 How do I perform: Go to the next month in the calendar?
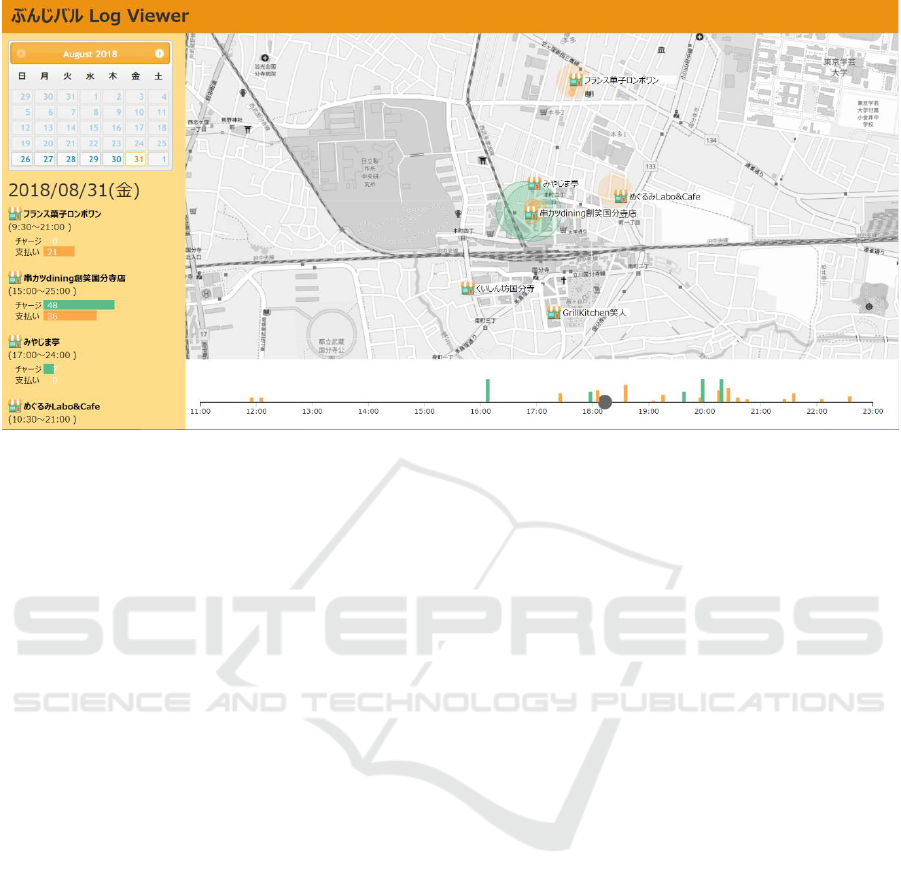point(159,53)
